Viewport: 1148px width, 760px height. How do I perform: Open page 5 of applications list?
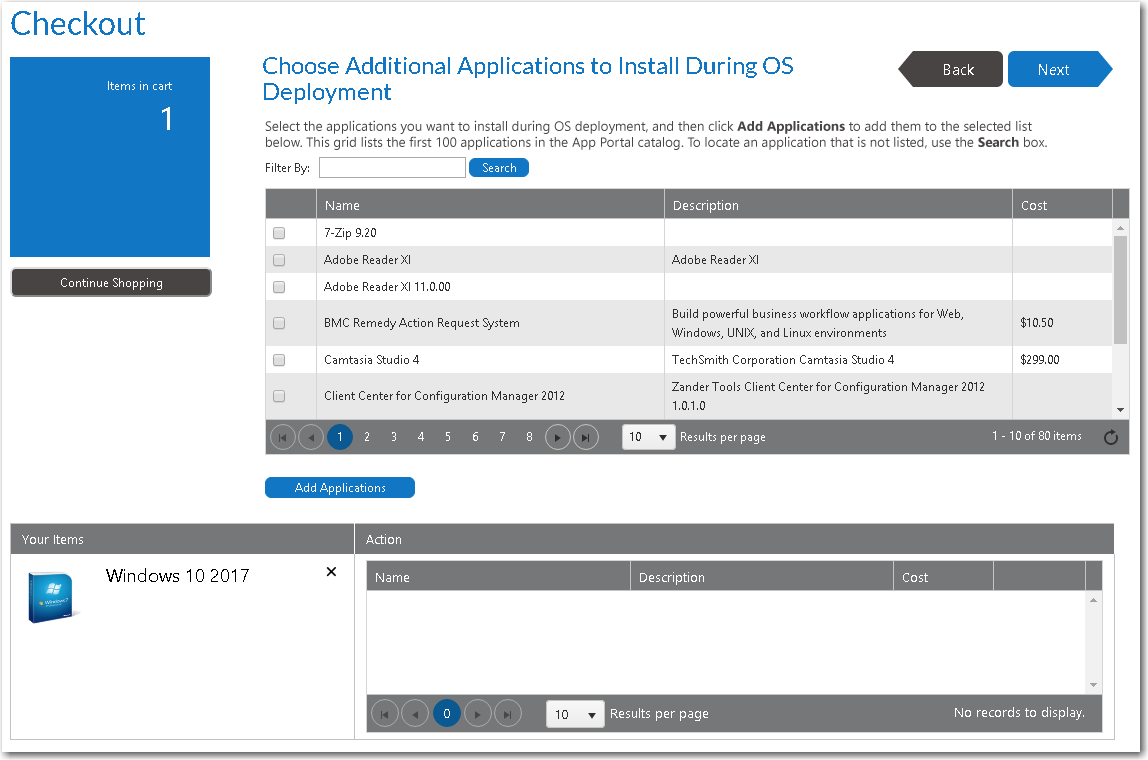click(x=448, y=437)
